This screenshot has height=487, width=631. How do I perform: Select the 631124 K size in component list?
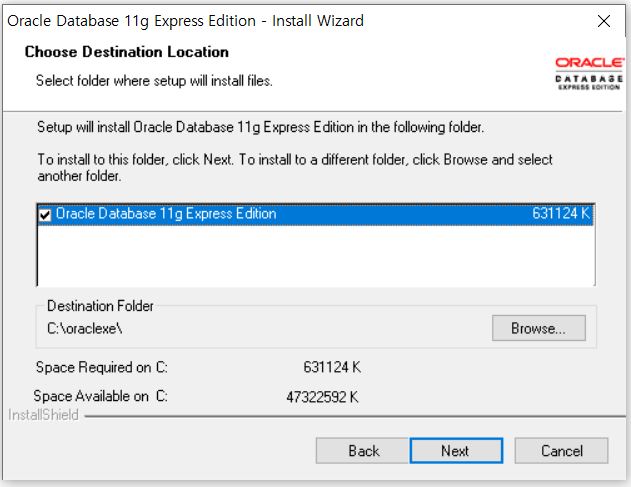pyautogui.click(x=561, y=213)
